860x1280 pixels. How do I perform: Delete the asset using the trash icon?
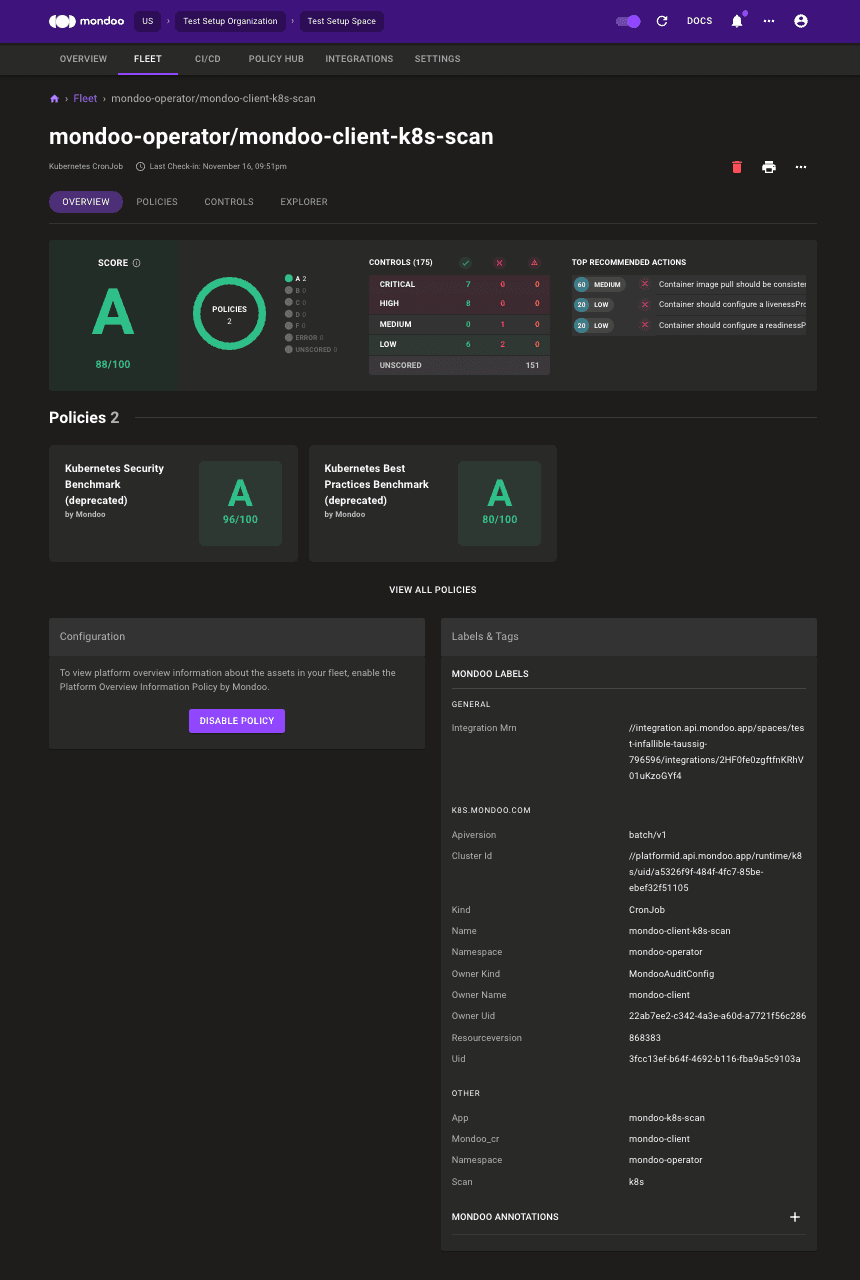coord(737,167)
